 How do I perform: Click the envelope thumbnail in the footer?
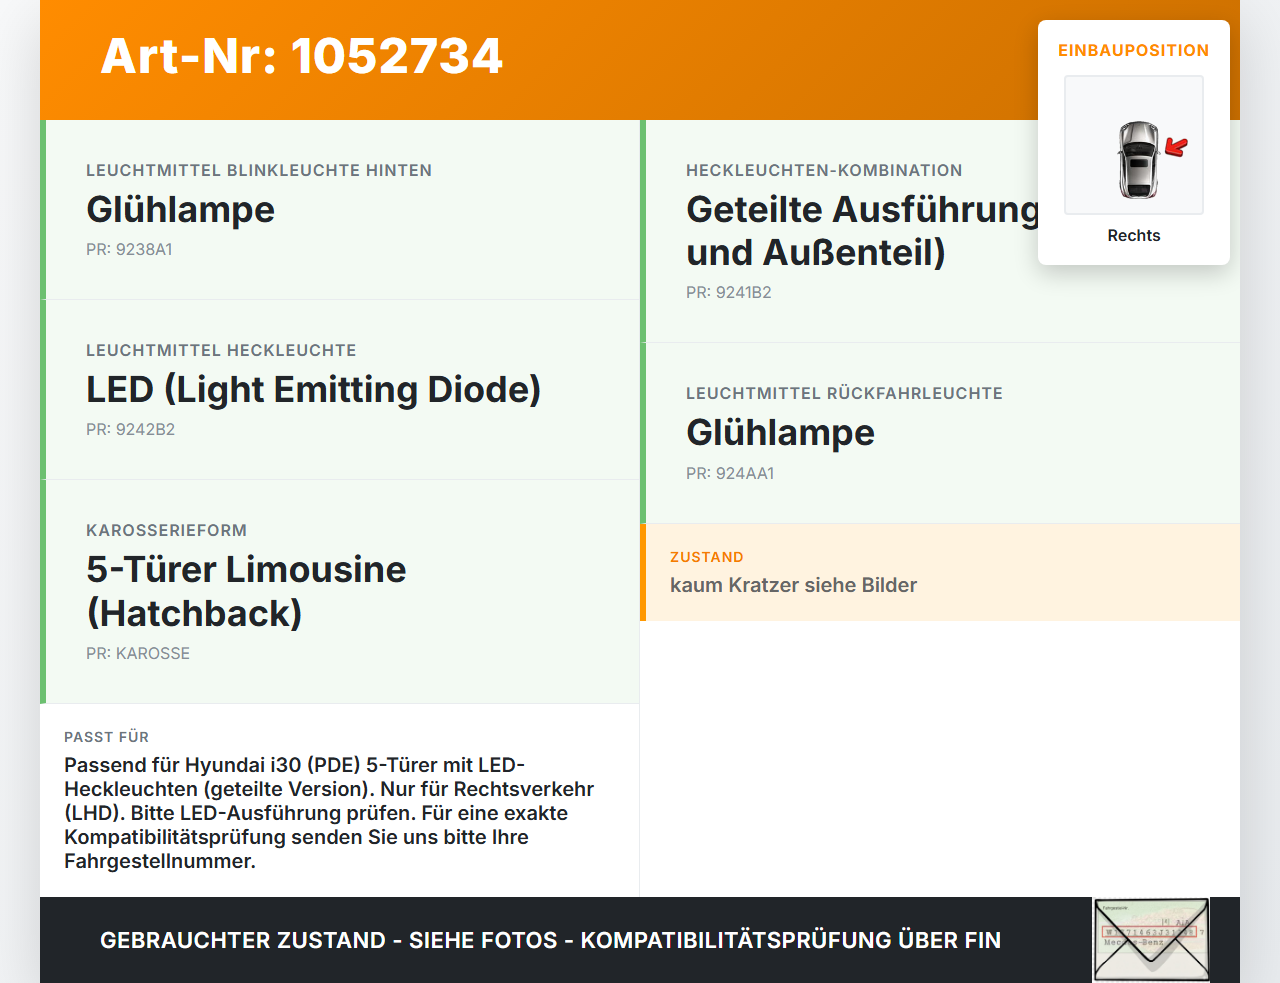(1151, 940)
